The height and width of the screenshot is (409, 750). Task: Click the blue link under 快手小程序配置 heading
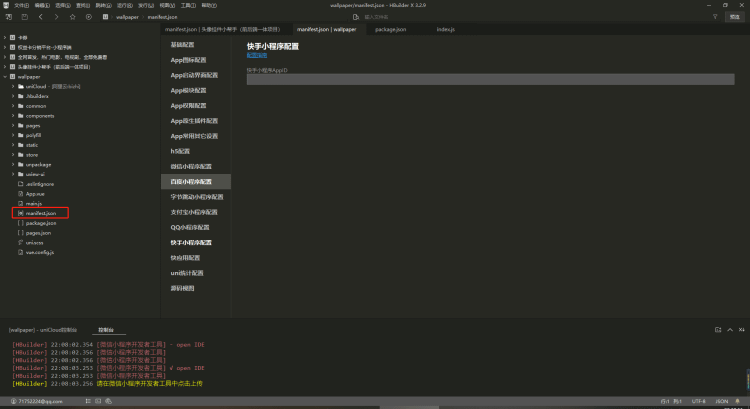pos(257,55)
